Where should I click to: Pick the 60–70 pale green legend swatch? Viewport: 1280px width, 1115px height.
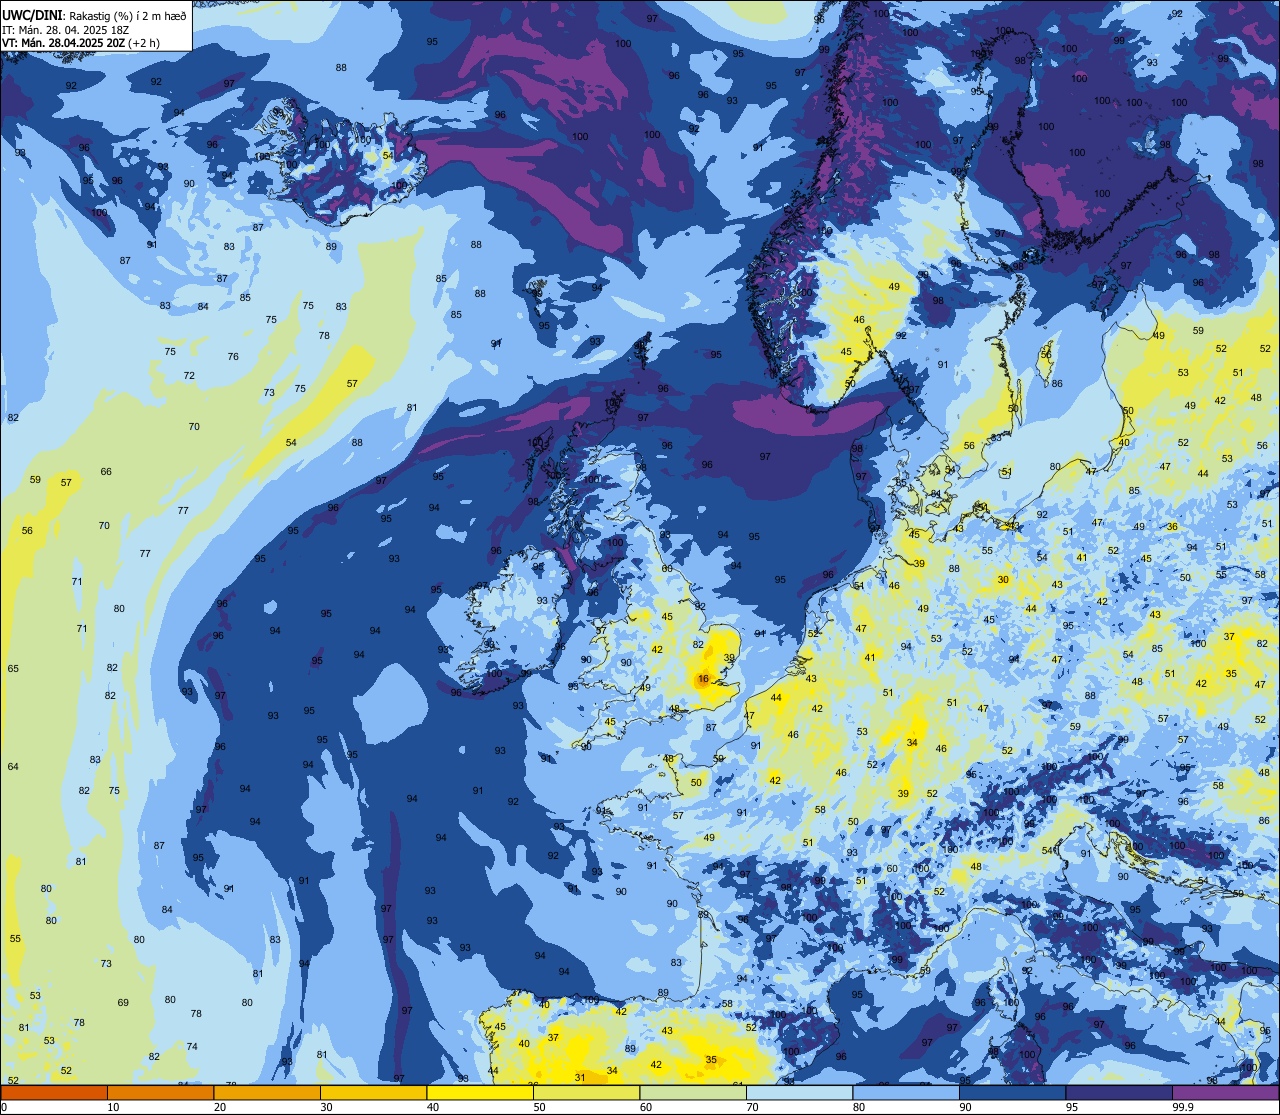click(x=693, y=1092)
